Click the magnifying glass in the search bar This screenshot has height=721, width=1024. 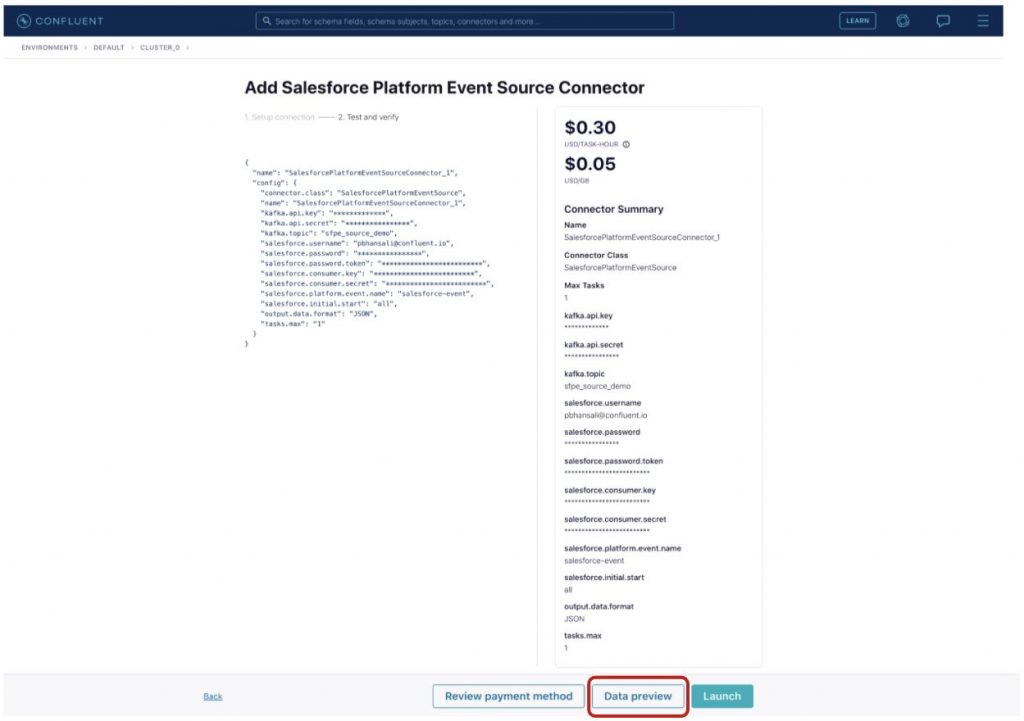tap(264, 20)
